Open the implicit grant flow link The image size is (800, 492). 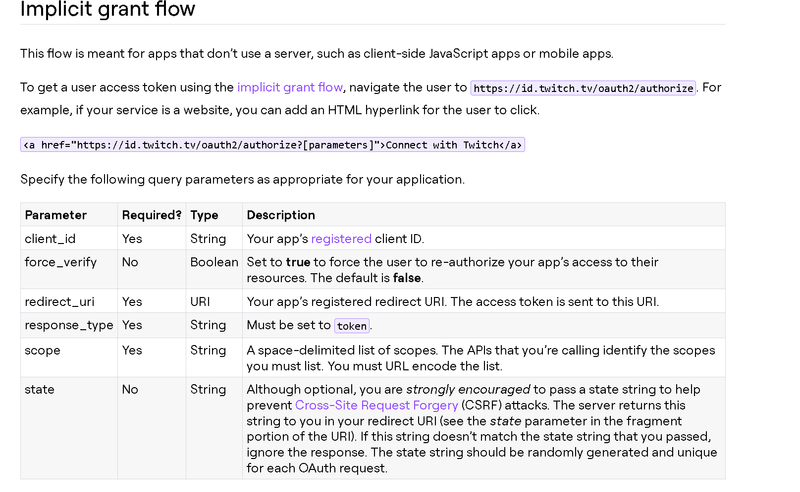click(x=290, y=88)
